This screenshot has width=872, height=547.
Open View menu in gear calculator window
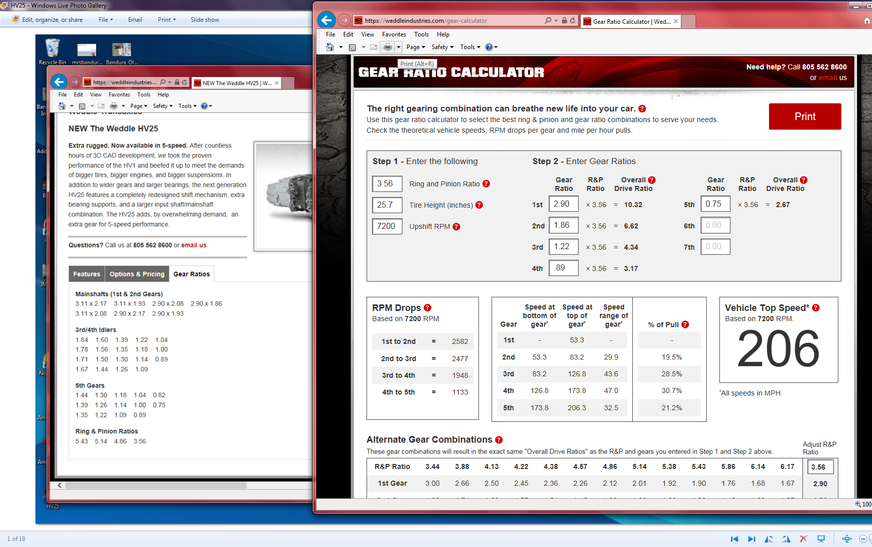[x=368, y=34]
